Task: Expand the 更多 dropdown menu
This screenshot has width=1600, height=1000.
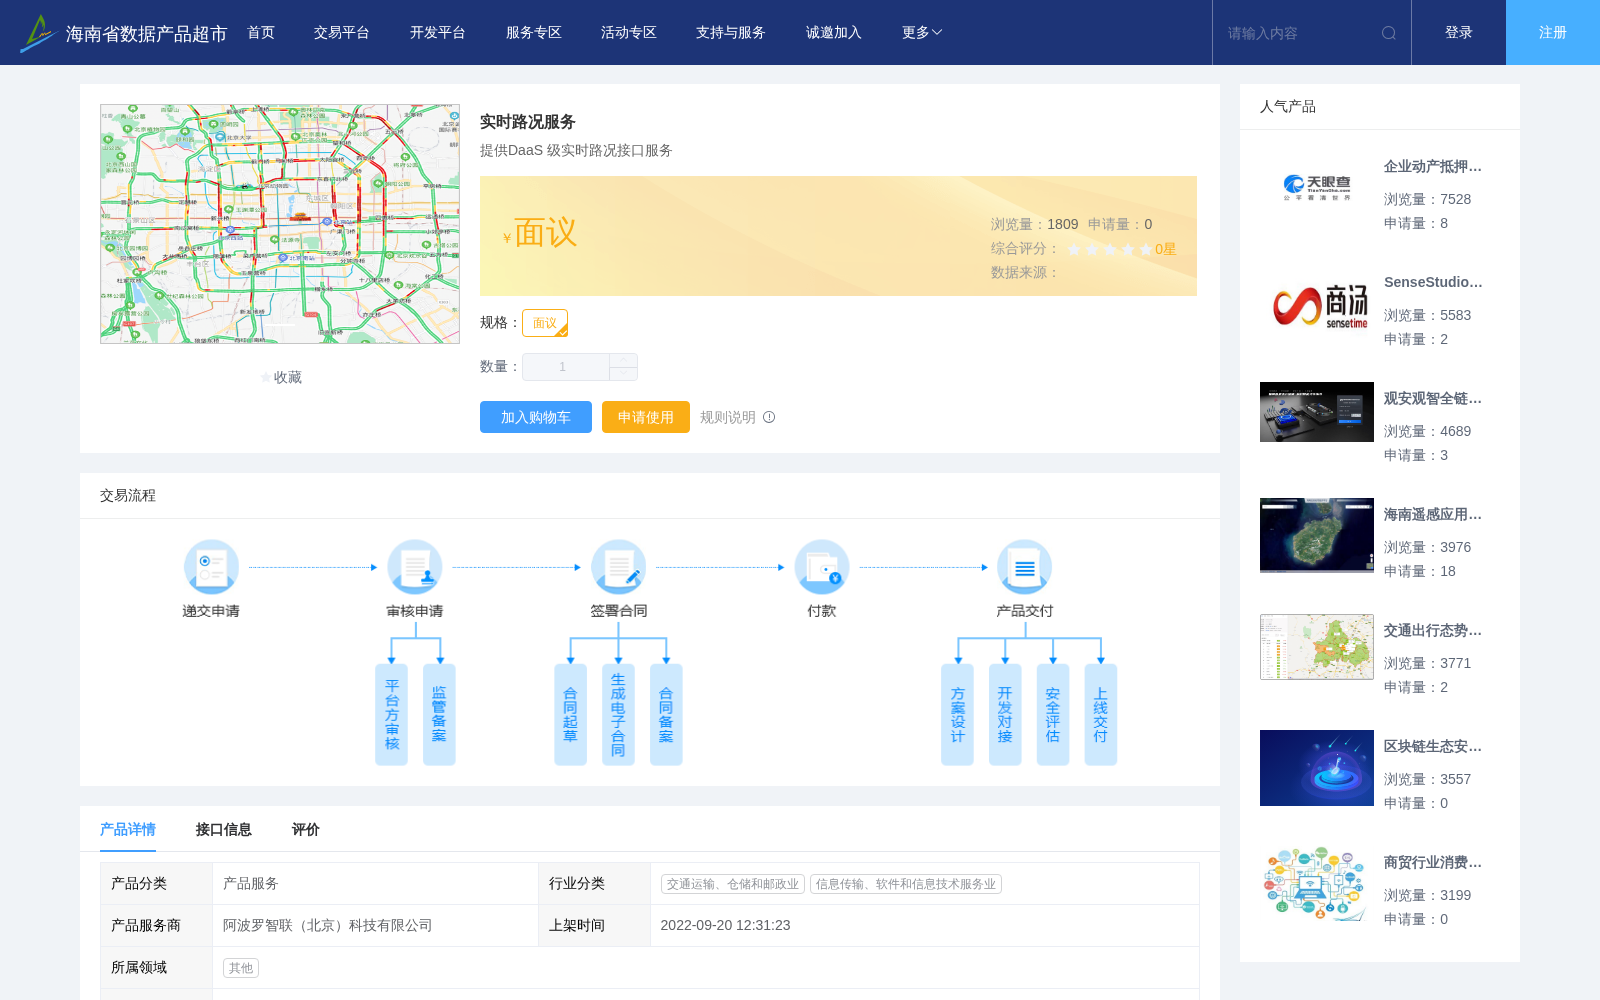Action: point(922,33)
